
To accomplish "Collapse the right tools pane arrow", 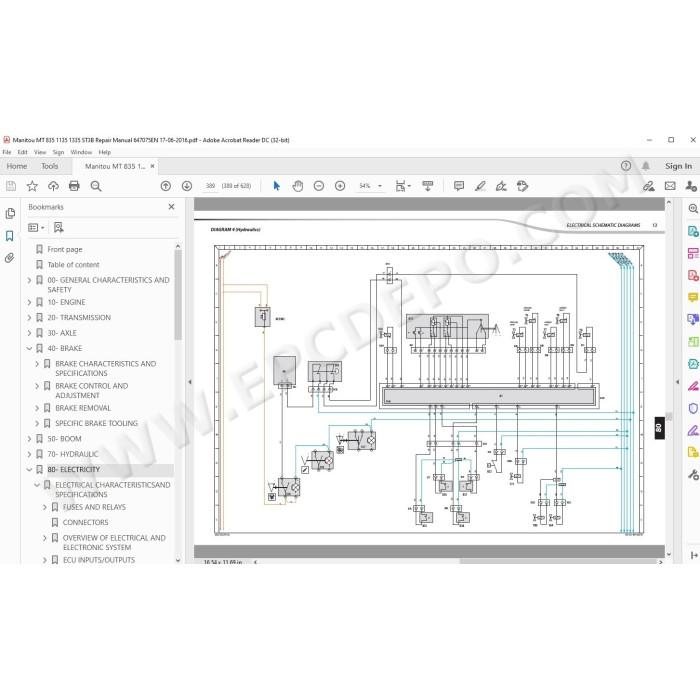I will pyautogui.click(x=677, y=382).
